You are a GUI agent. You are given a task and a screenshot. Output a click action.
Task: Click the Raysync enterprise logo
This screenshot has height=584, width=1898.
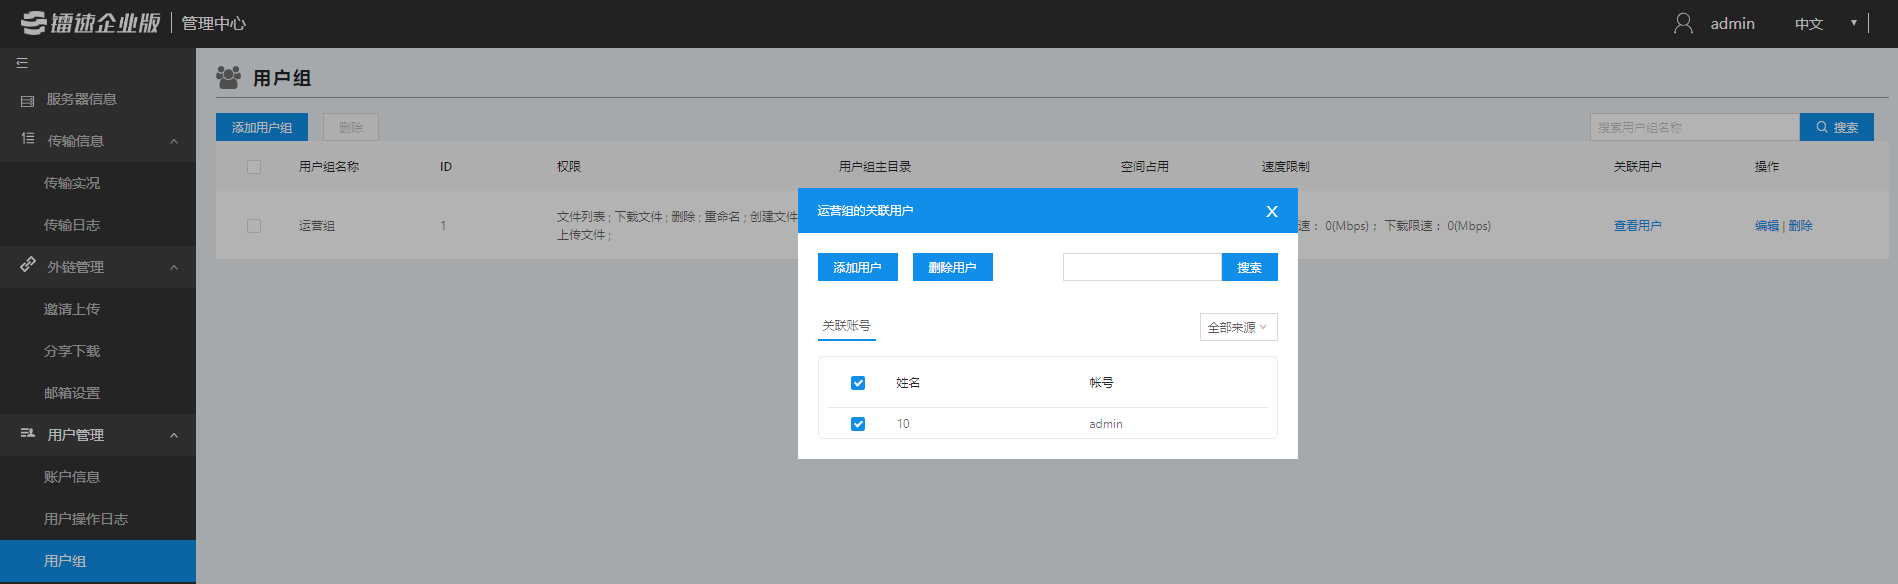click(91, 23)
